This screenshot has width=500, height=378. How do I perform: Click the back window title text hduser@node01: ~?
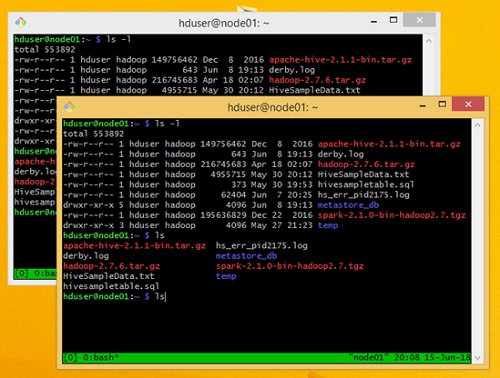click(224, 23)
